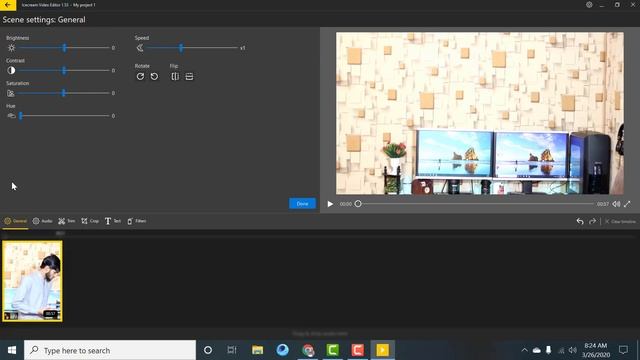Image resolution: width=640 pixels, height=360 pixels.
Task: Open the settings gear in title bar
Action: [589, 5]
